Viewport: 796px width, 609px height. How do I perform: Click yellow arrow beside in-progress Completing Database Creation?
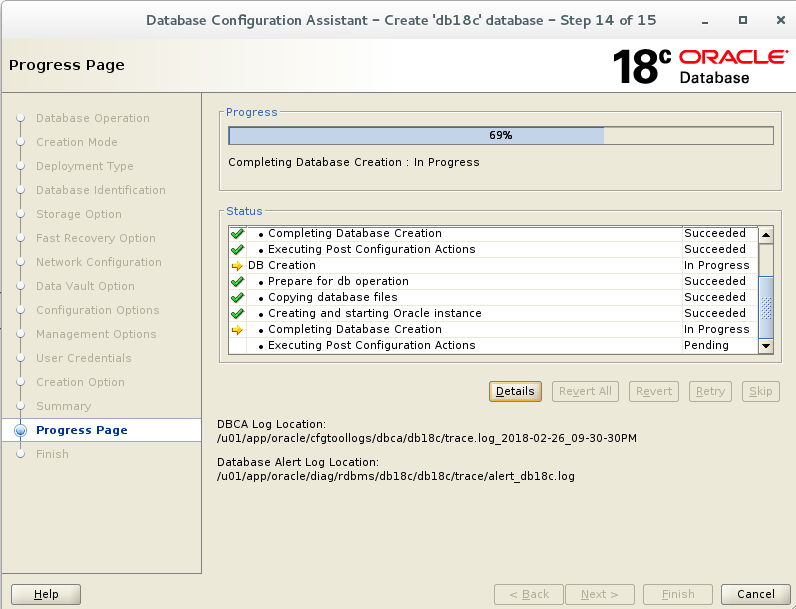click(x=237, y=330)
